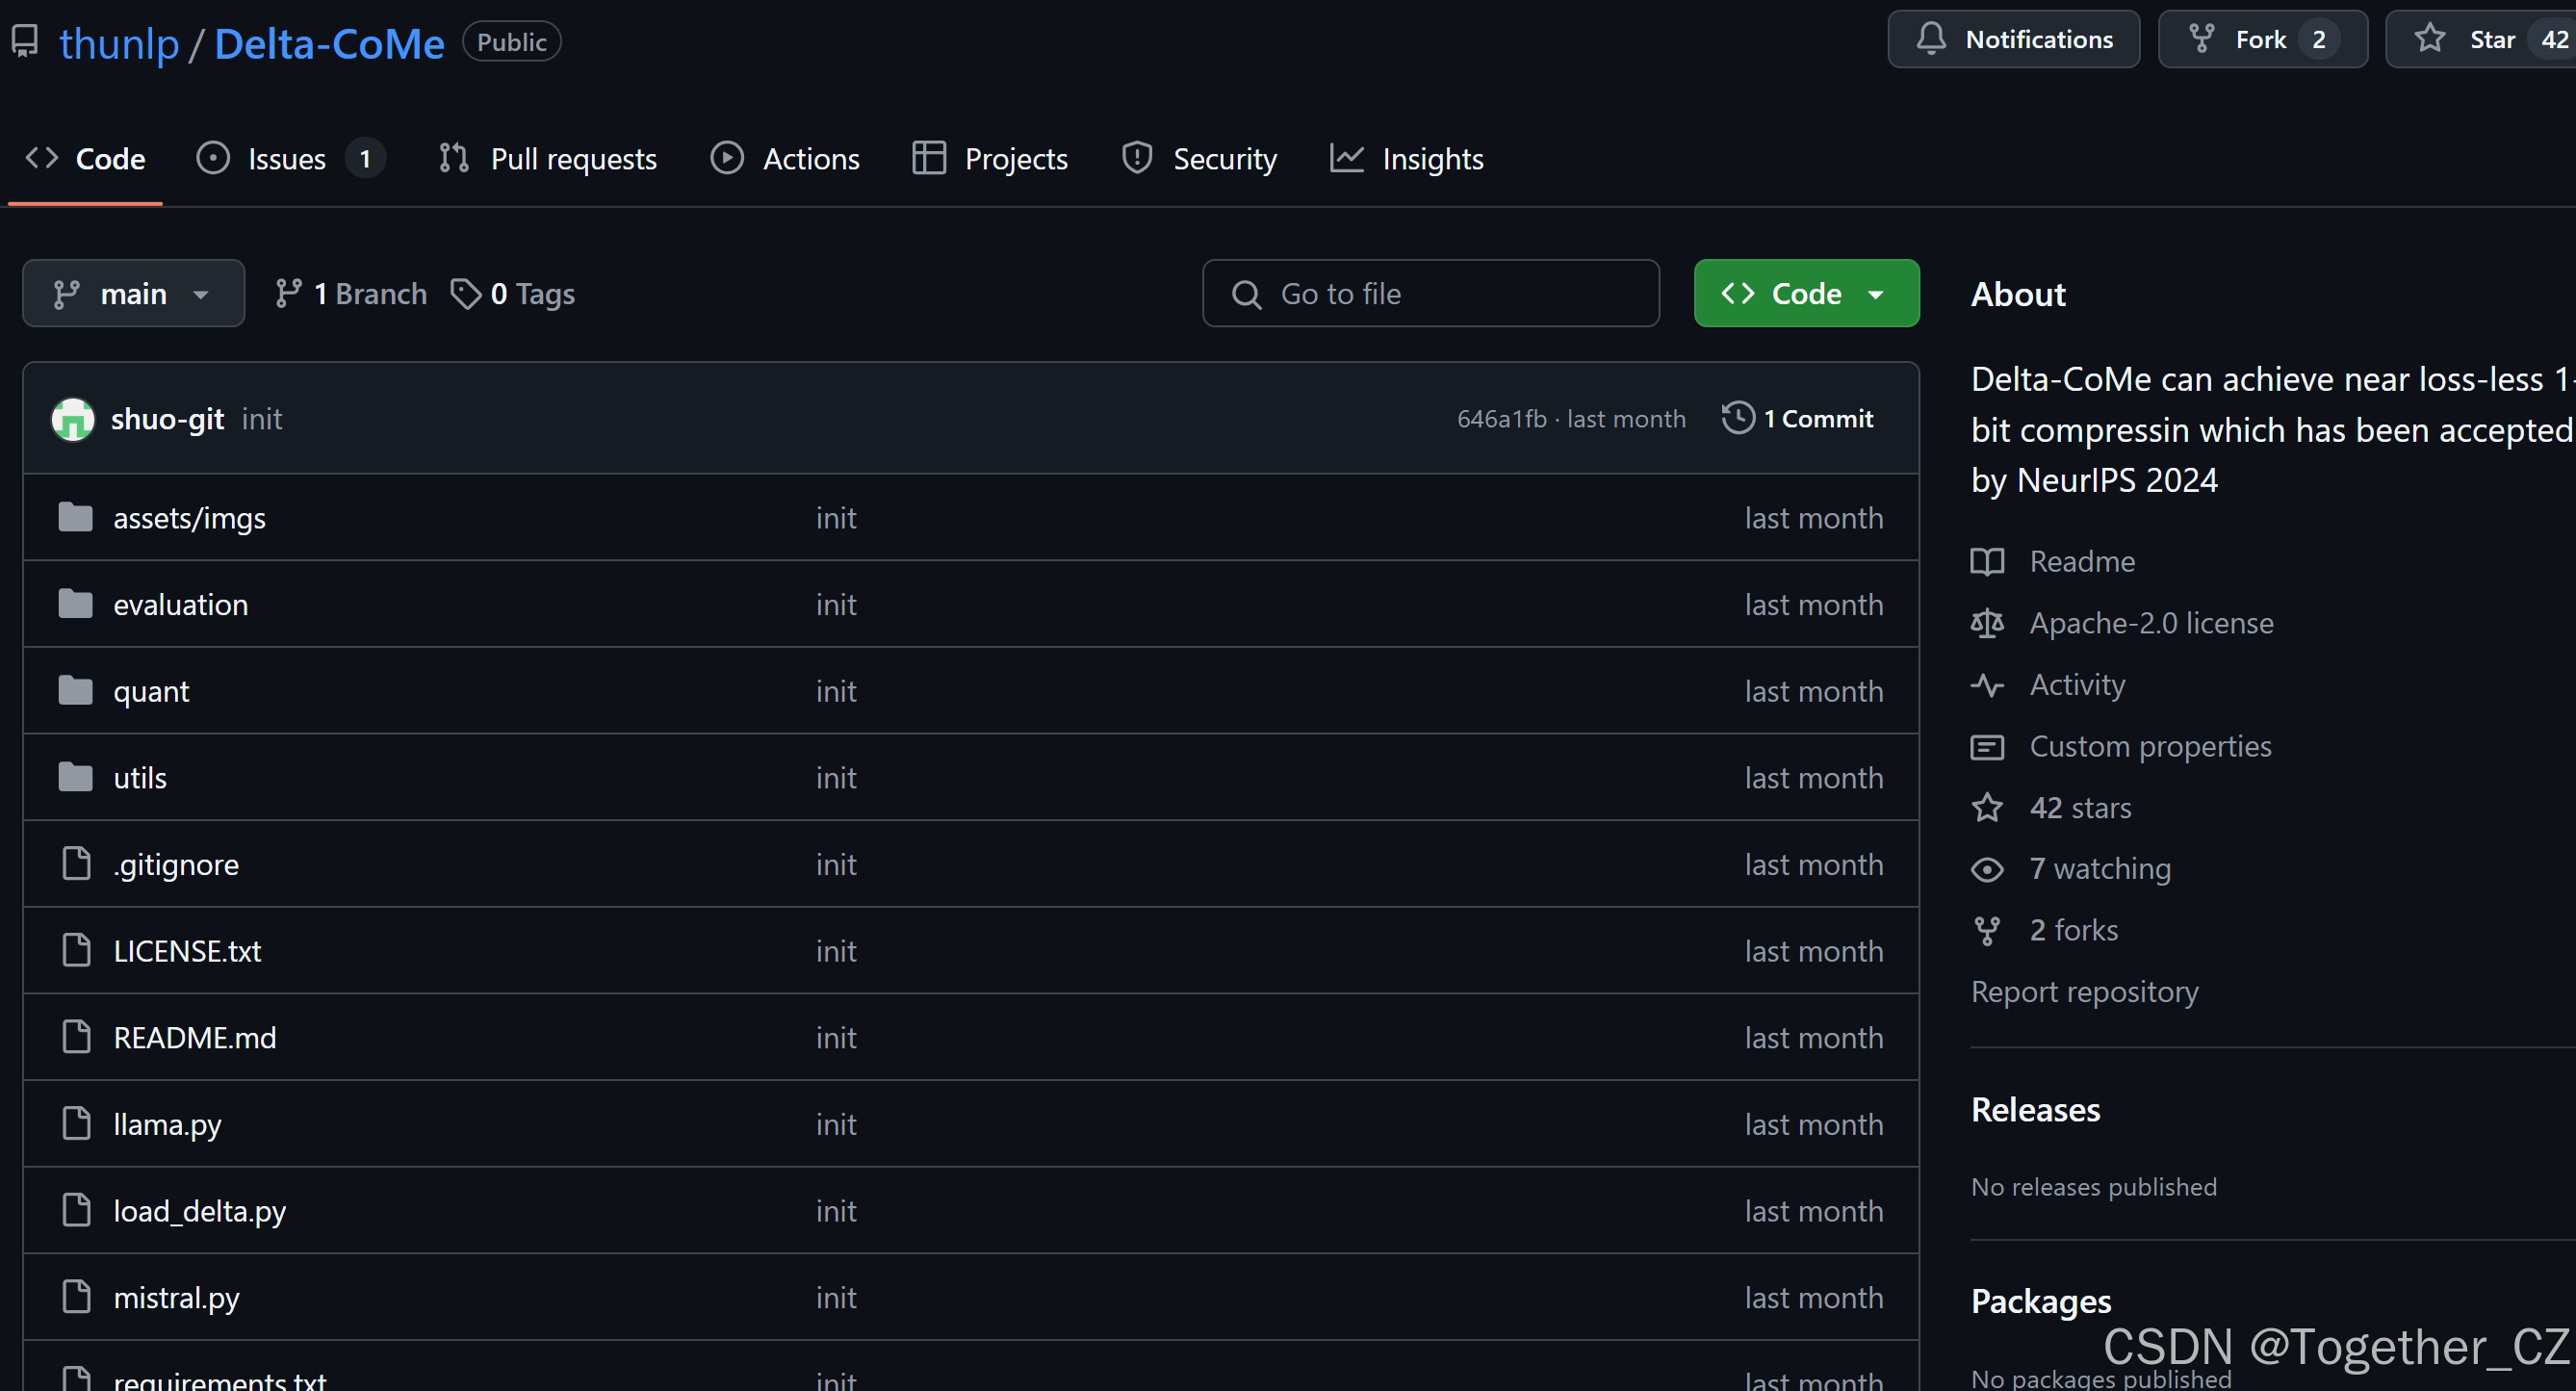Click the Activity pulse icon
The image size is (2576, 1391).
click(x=1986, y=685)
